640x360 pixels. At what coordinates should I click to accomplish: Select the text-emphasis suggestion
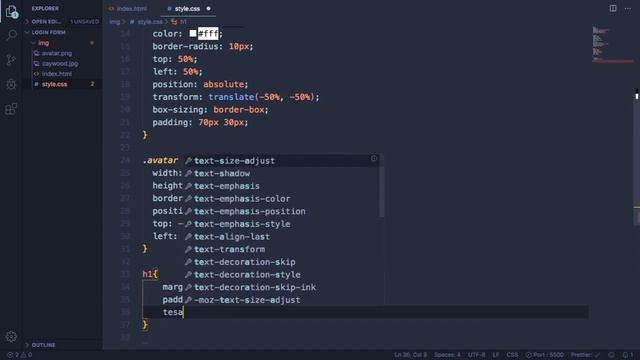tap(282, 186)
